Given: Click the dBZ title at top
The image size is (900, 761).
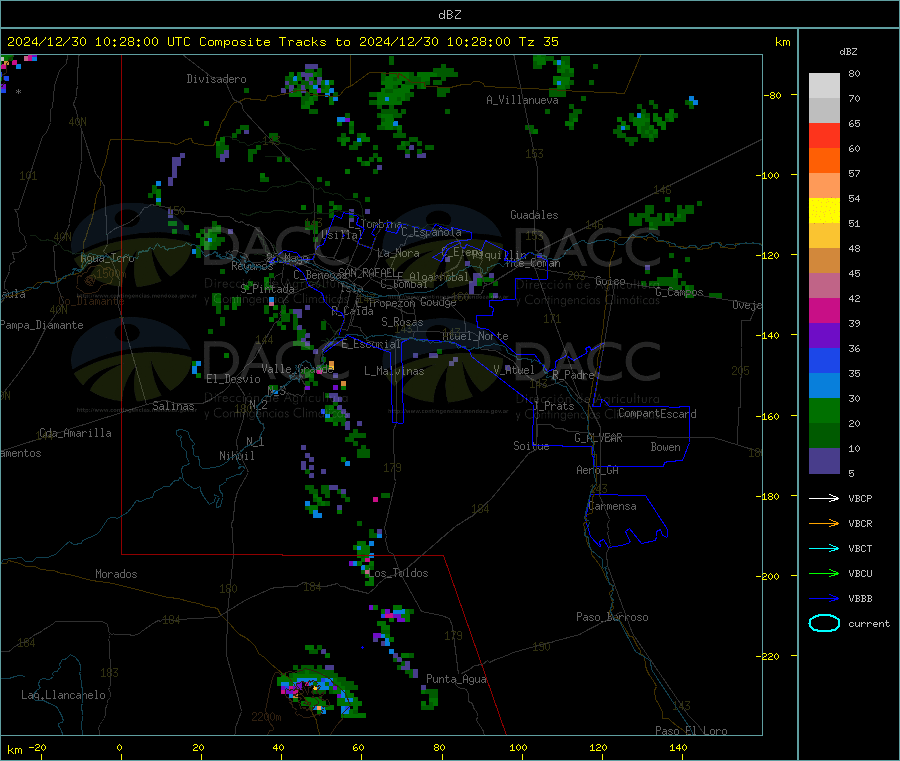Looking at the screenshot, I should [x=449, y=15].
